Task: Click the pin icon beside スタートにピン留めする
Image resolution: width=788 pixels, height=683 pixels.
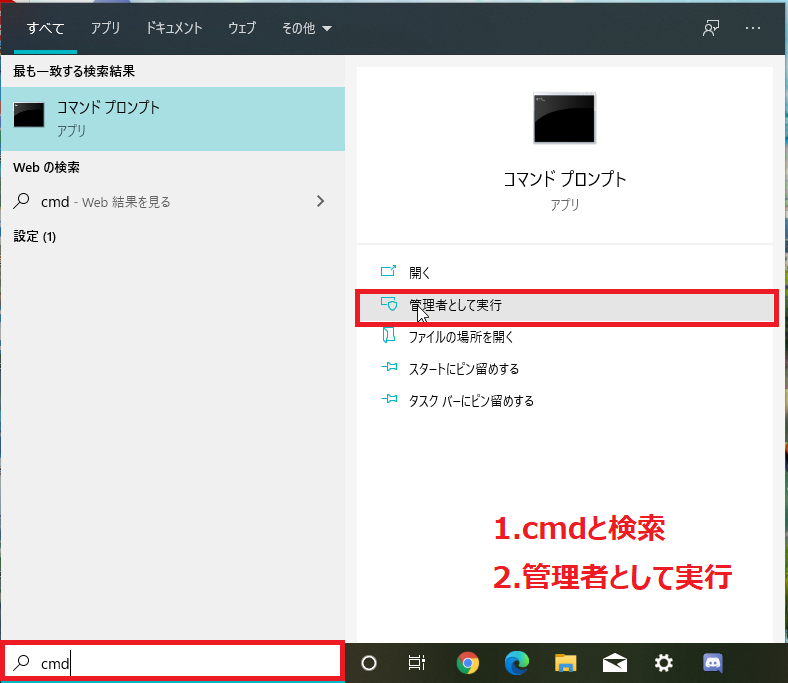Action: pos(389,367)
